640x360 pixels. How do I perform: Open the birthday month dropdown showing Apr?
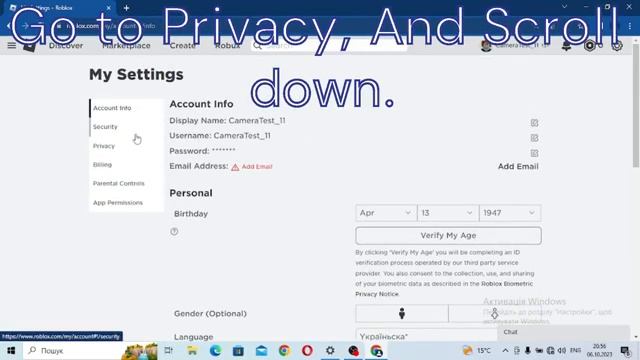point(386,213)
